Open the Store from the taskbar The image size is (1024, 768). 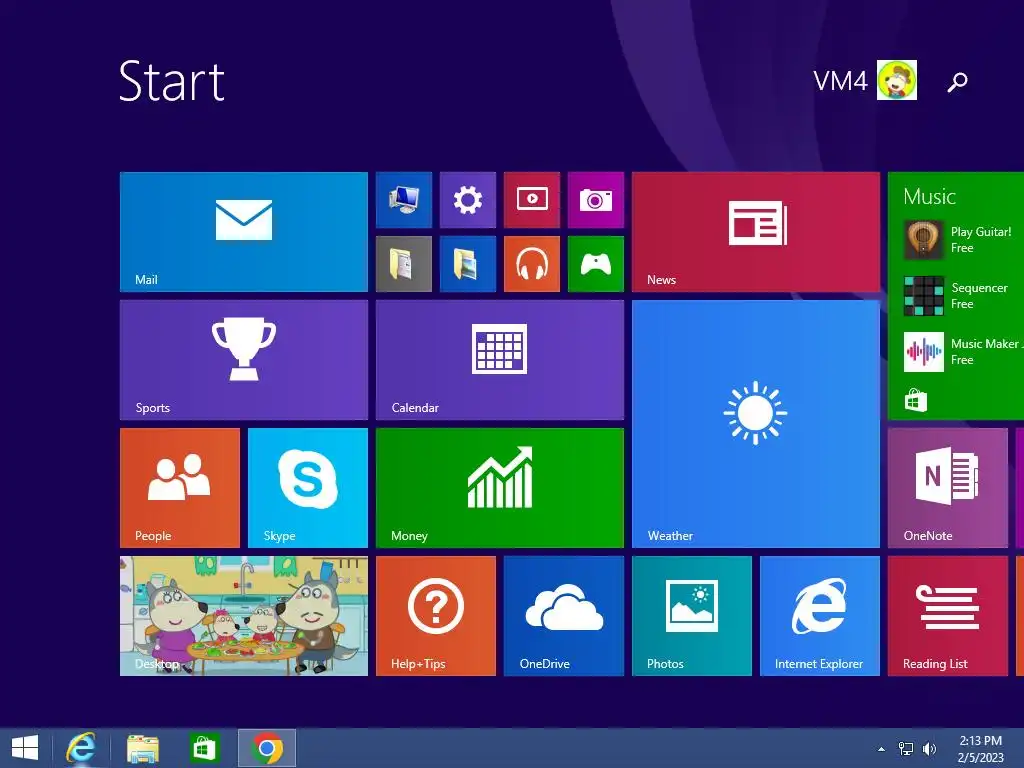203,748
